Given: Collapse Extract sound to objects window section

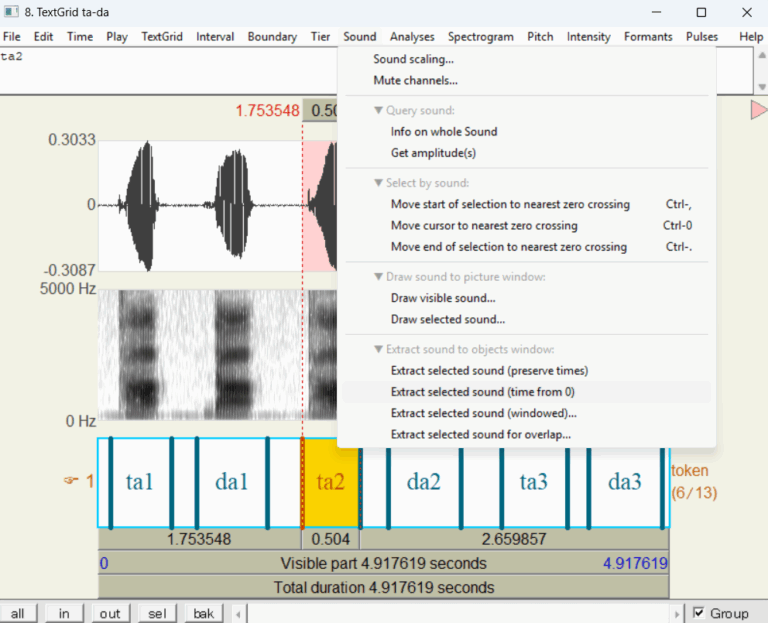Looking at the screenshot, I should [379, 349].
